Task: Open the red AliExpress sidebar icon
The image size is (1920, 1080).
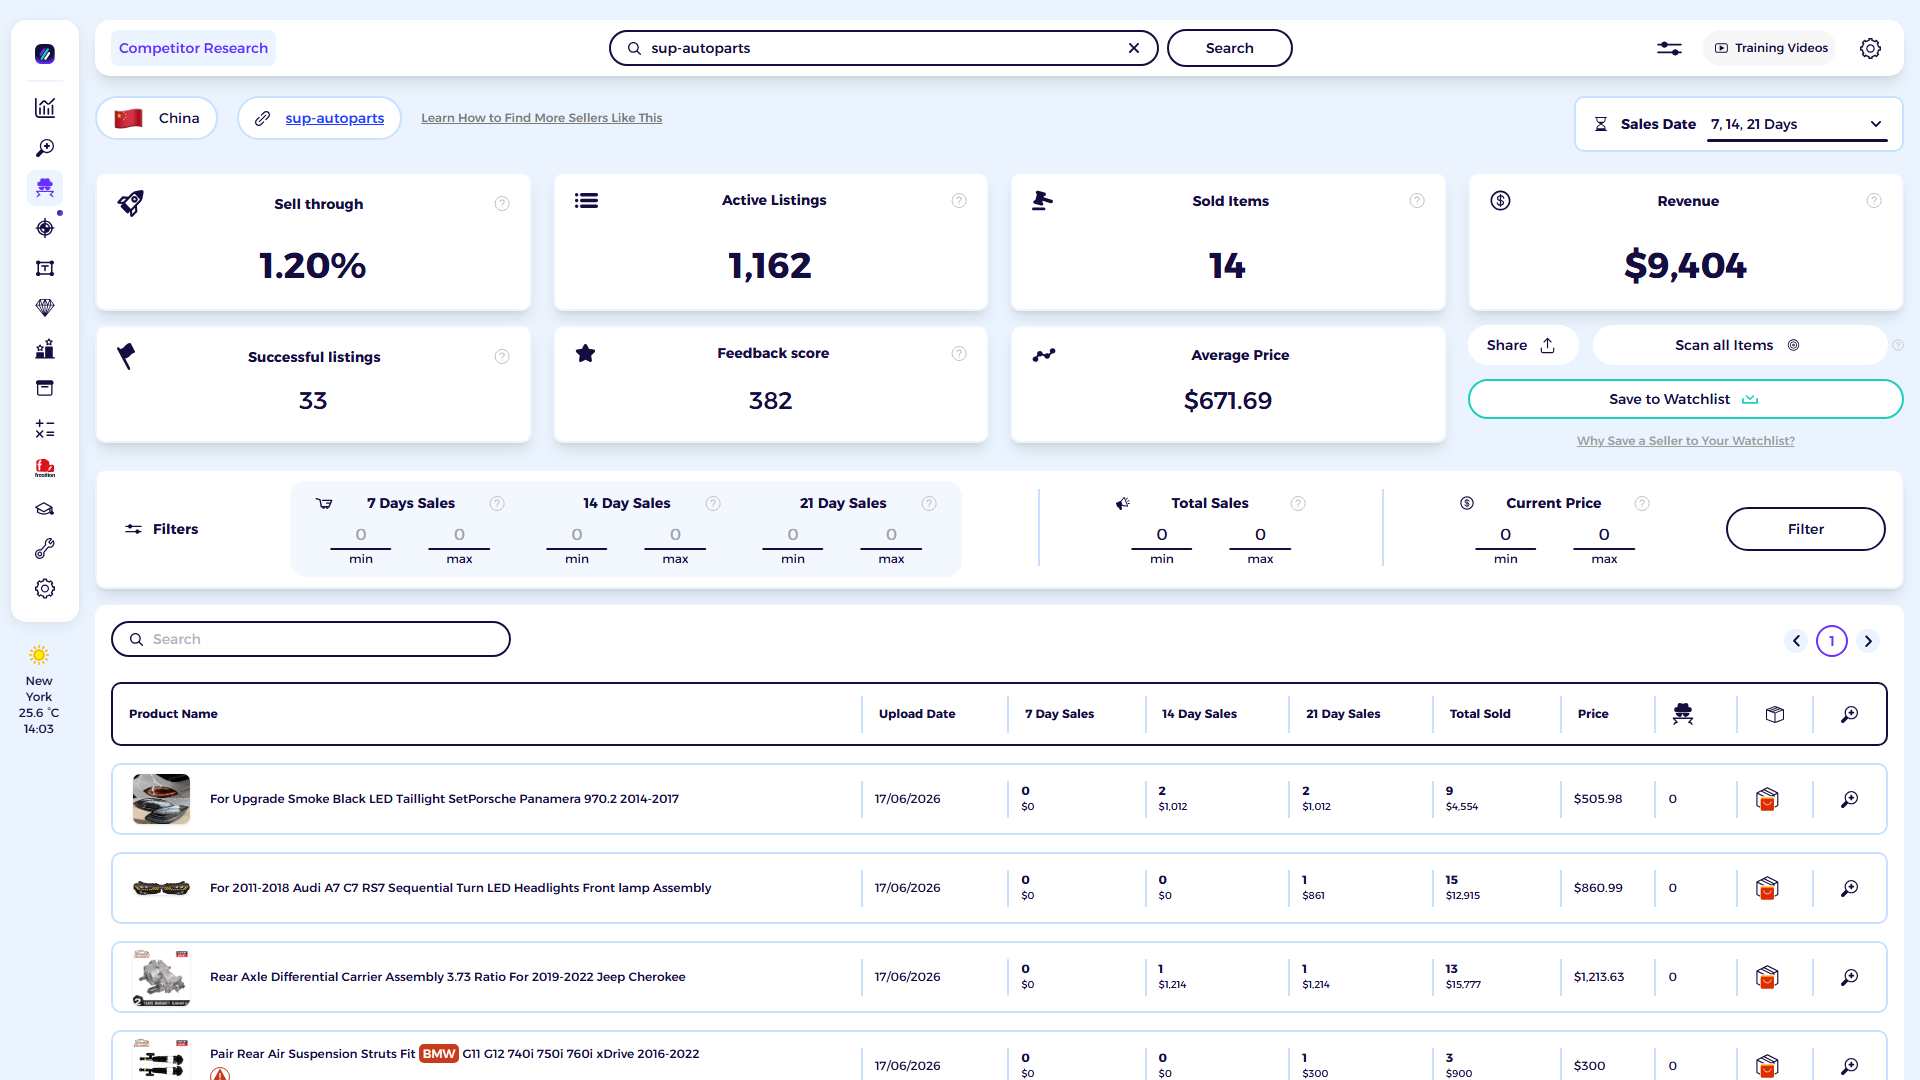Action: point(45,468)
